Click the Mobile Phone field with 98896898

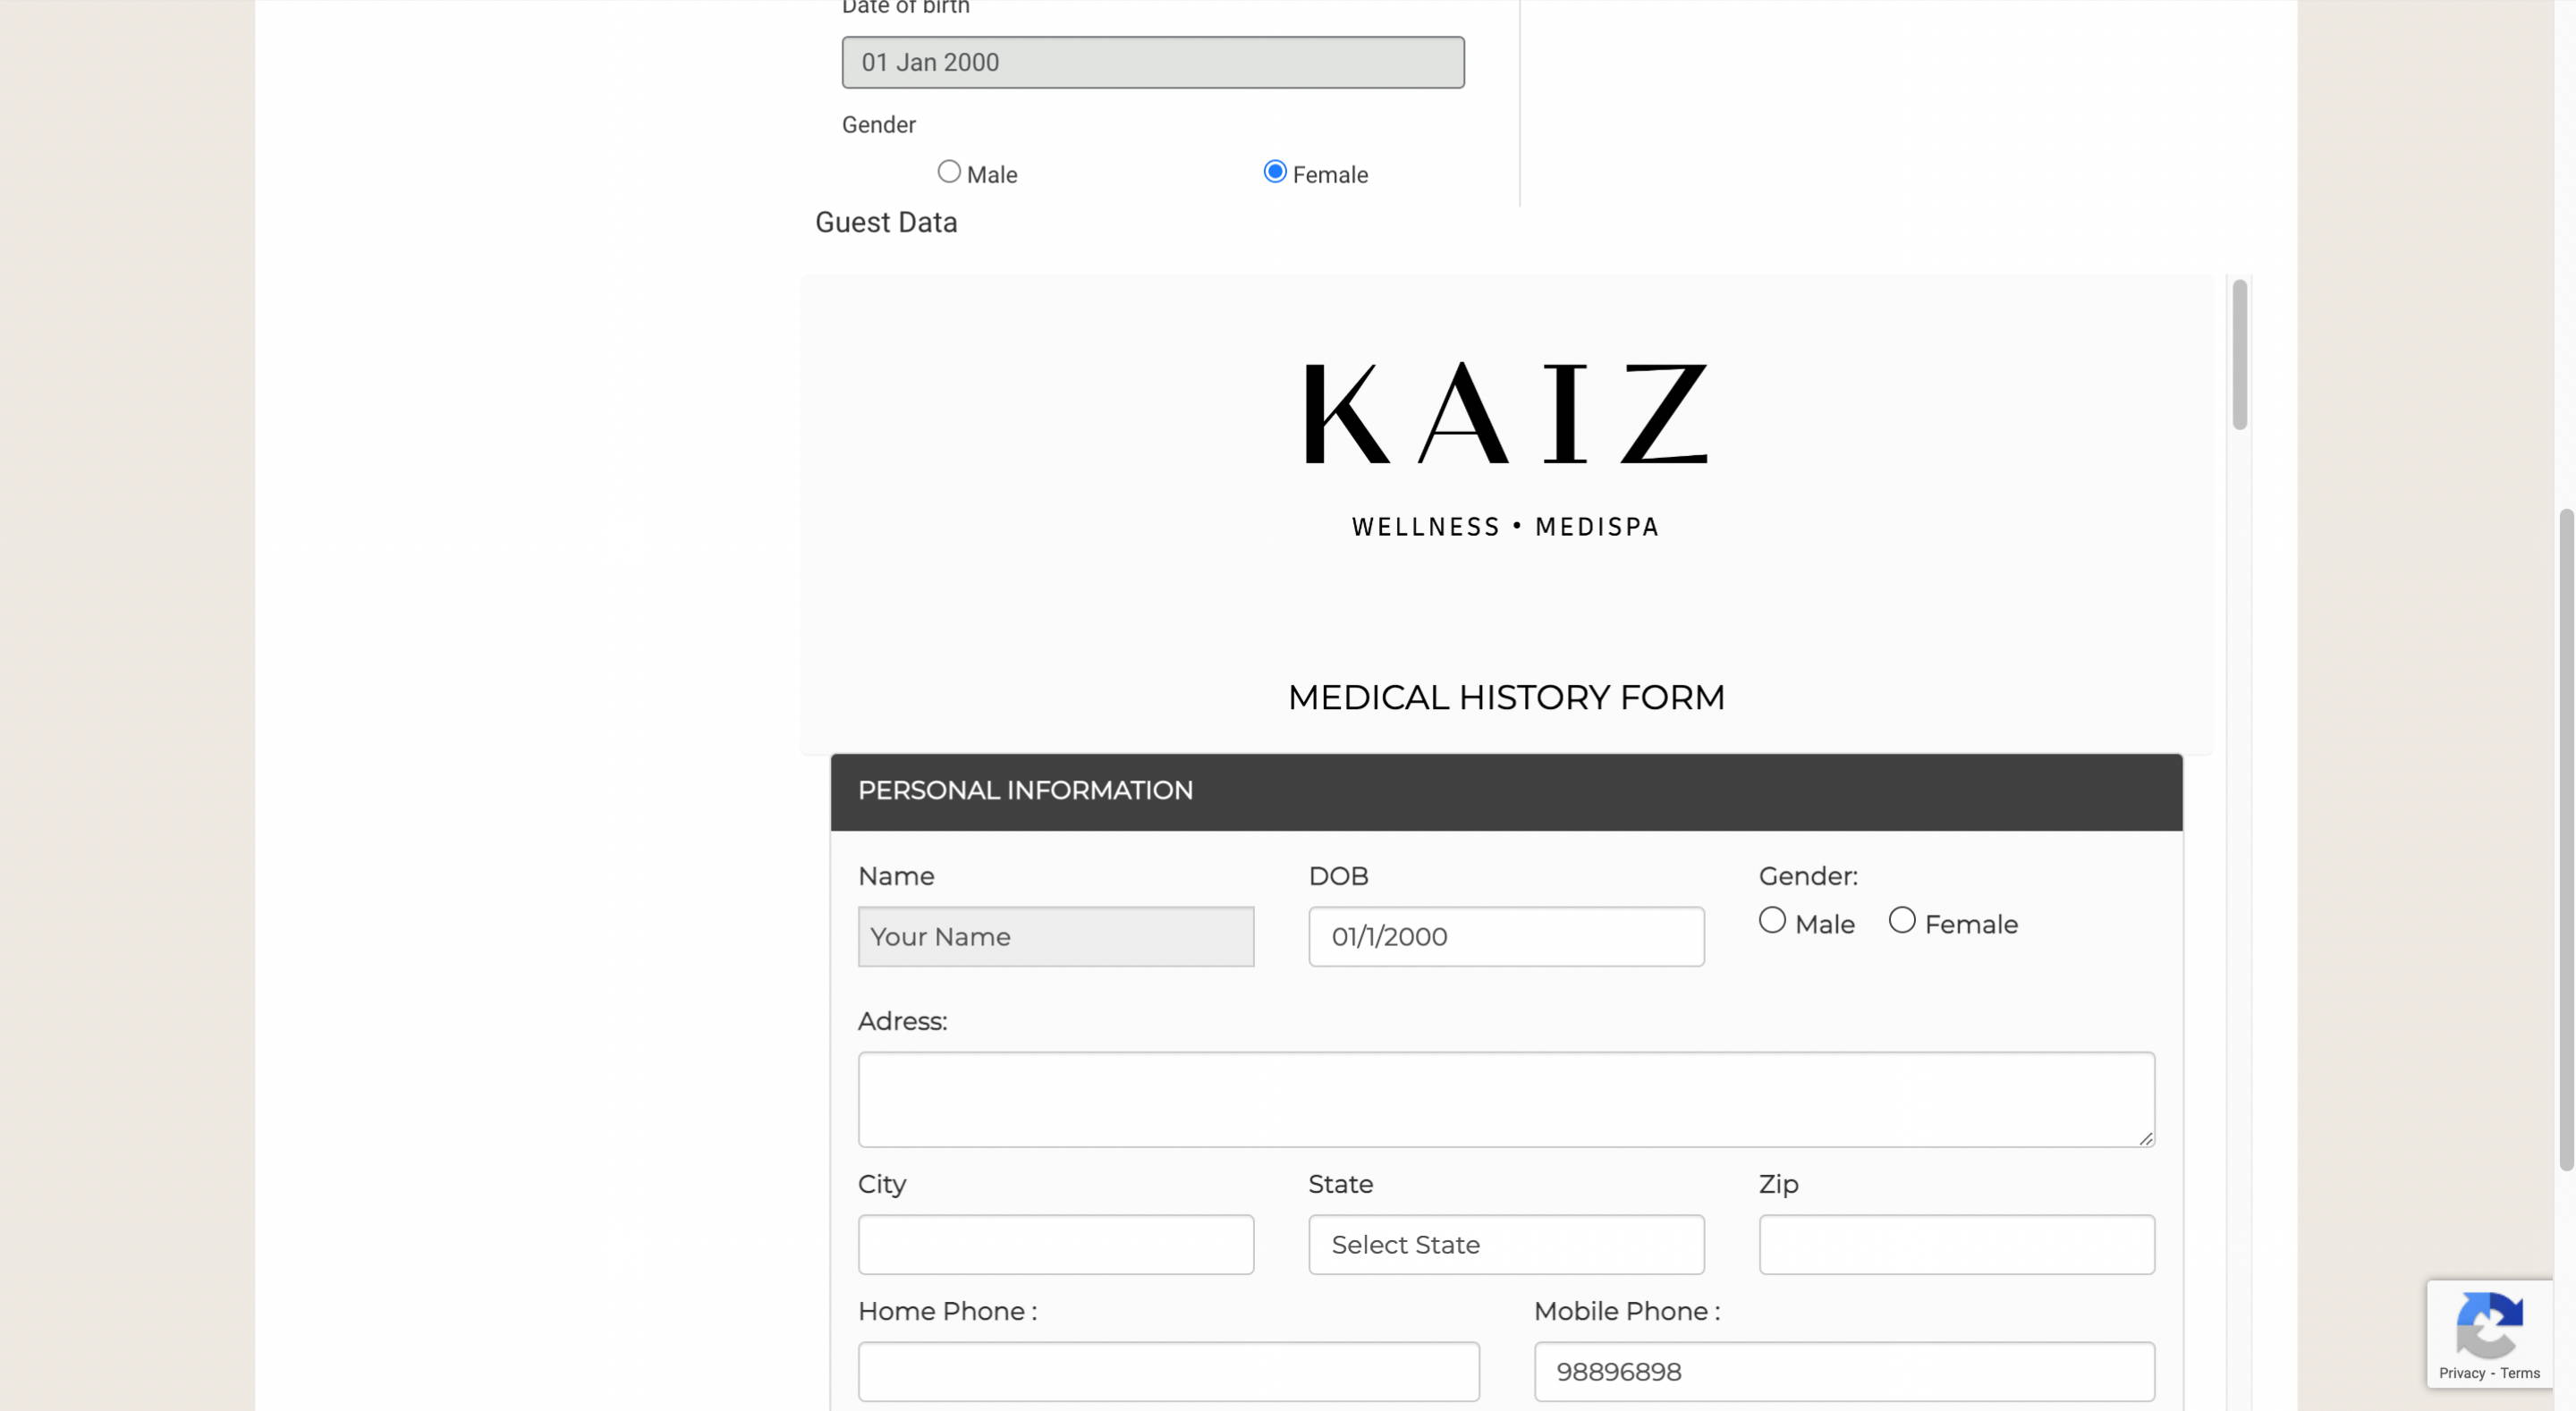pos(1844,1371)
